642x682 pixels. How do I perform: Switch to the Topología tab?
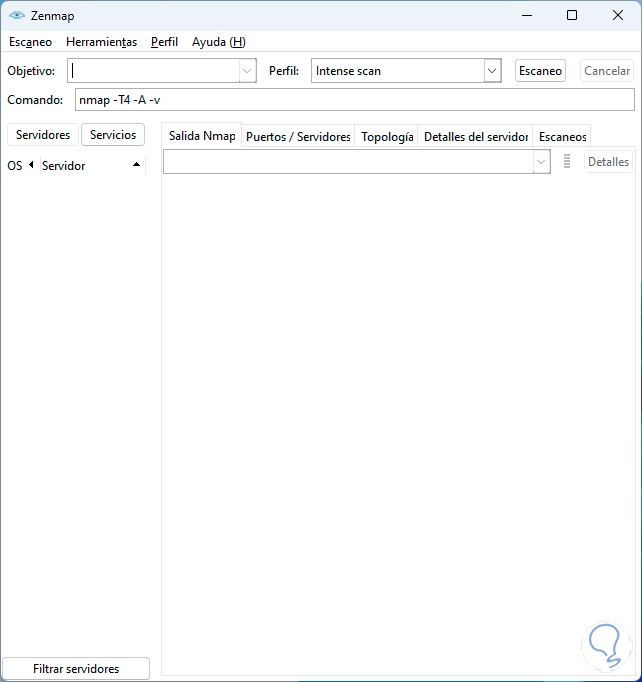[387, 137]
